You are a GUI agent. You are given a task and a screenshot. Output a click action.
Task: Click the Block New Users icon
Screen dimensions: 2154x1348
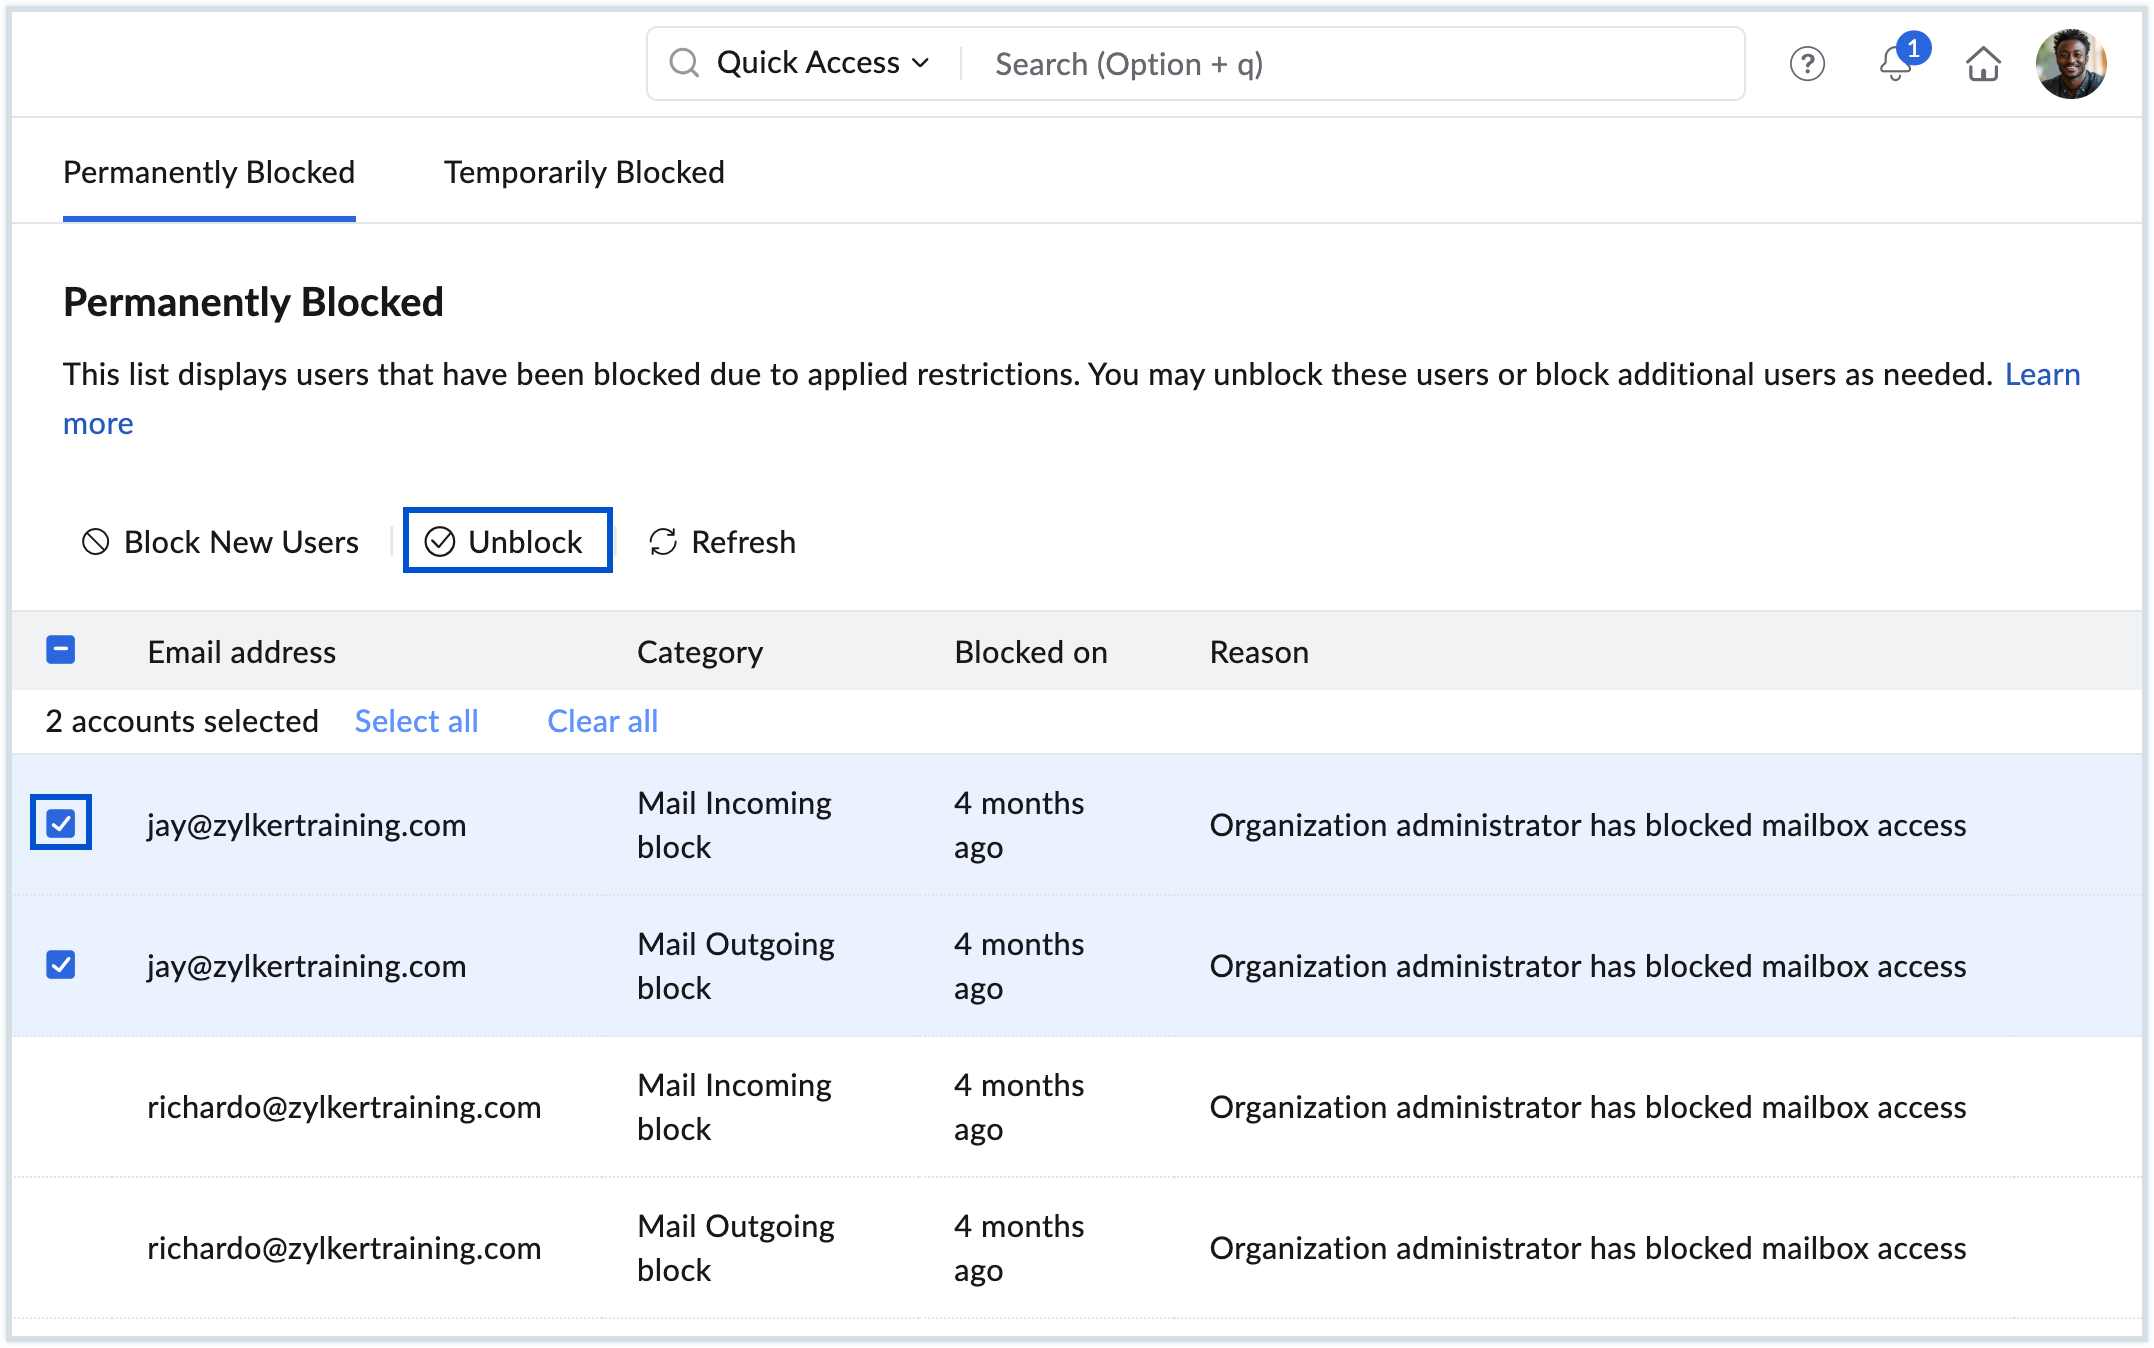tap(96, 542)
